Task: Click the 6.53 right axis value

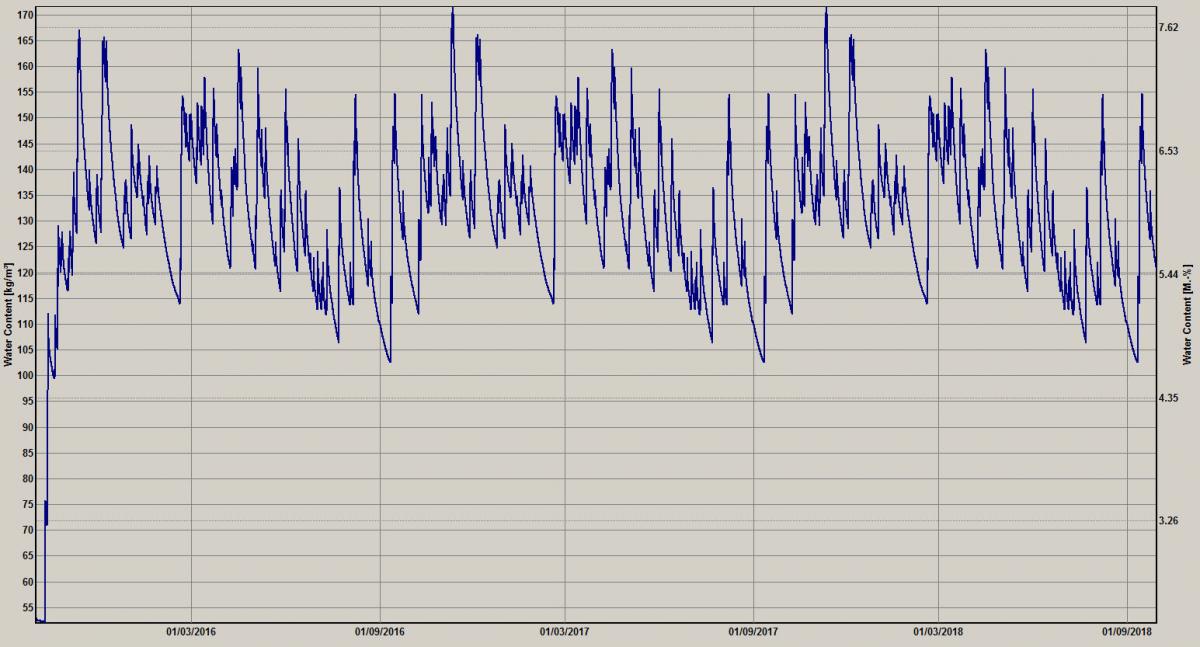Action: click(1168, 151)
